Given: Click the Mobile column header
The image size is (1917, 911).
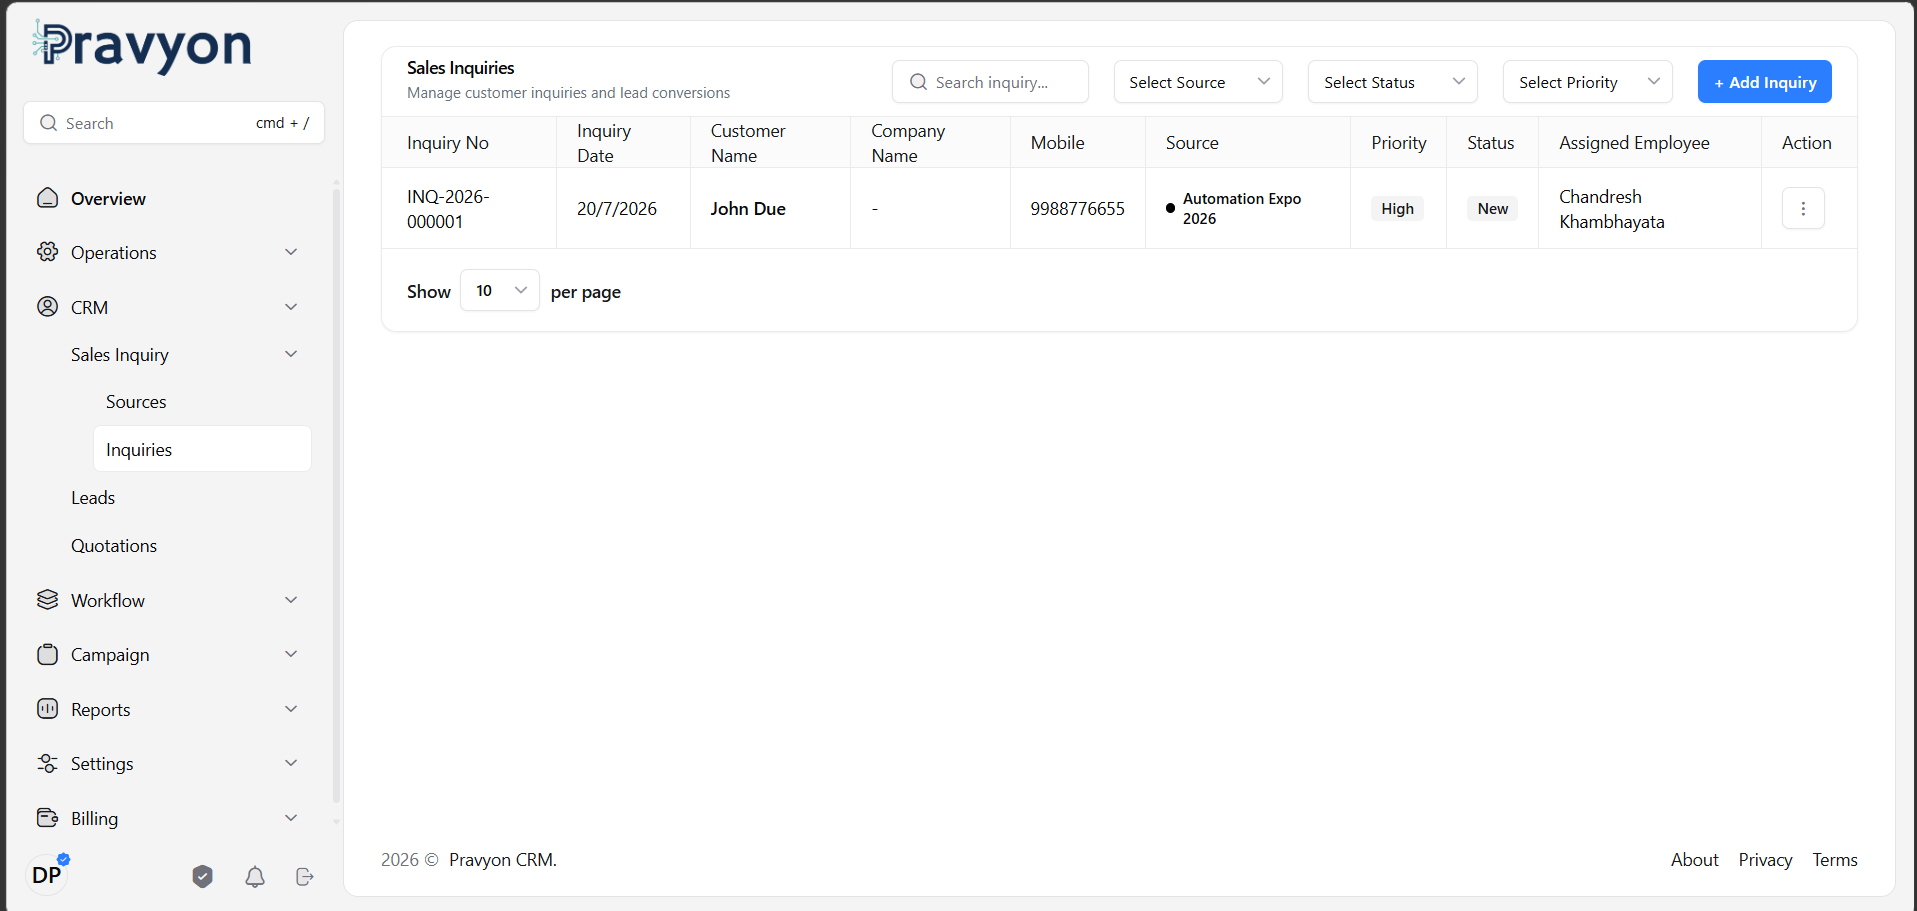Looking at the screenshot, I should click(1057, 143).
